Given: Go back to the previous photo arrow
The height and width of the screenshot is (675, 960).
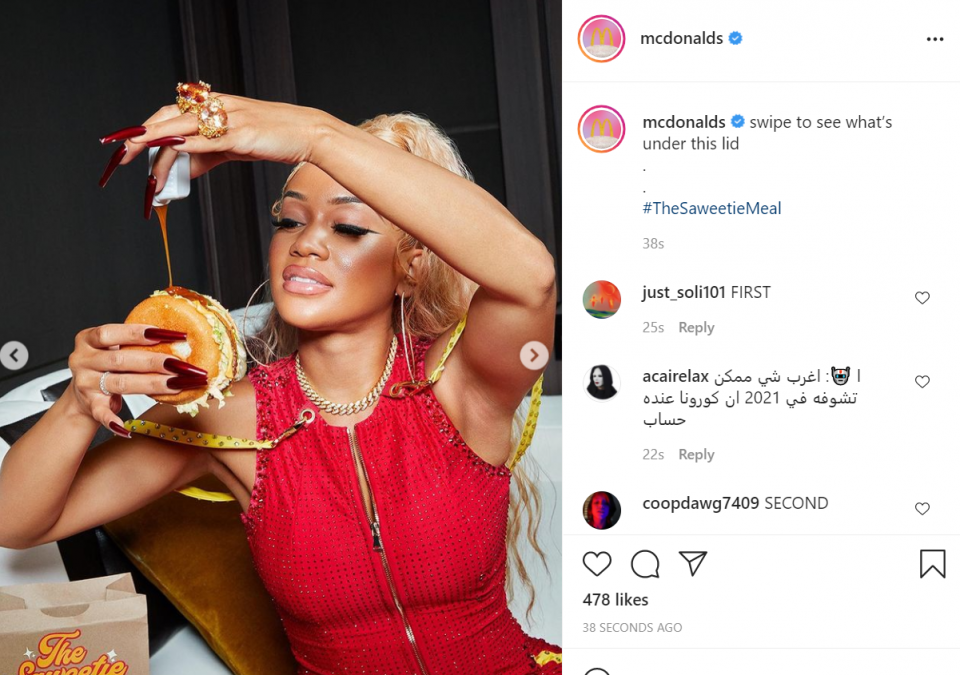Looking at the screenshot, I should (14, 355).
